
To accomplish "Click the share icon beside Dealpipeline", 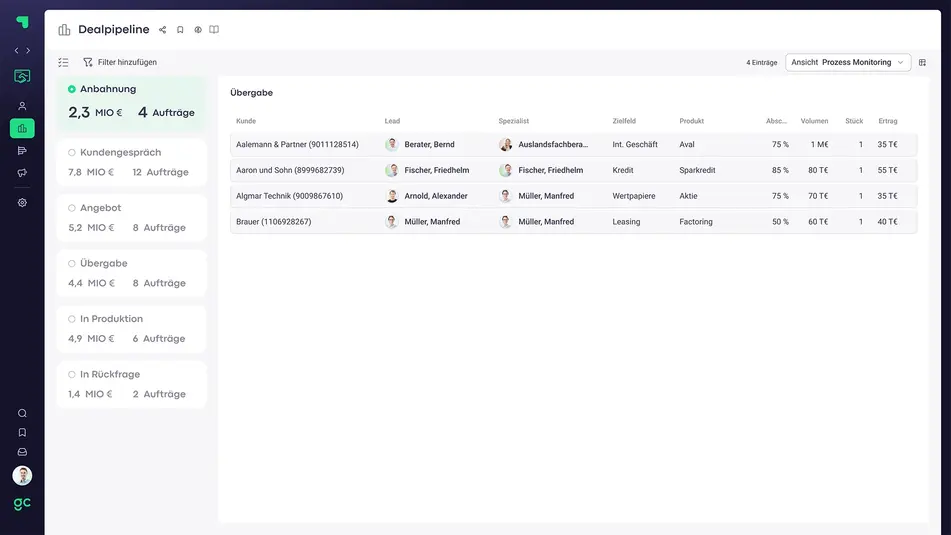I will [163, 30].
